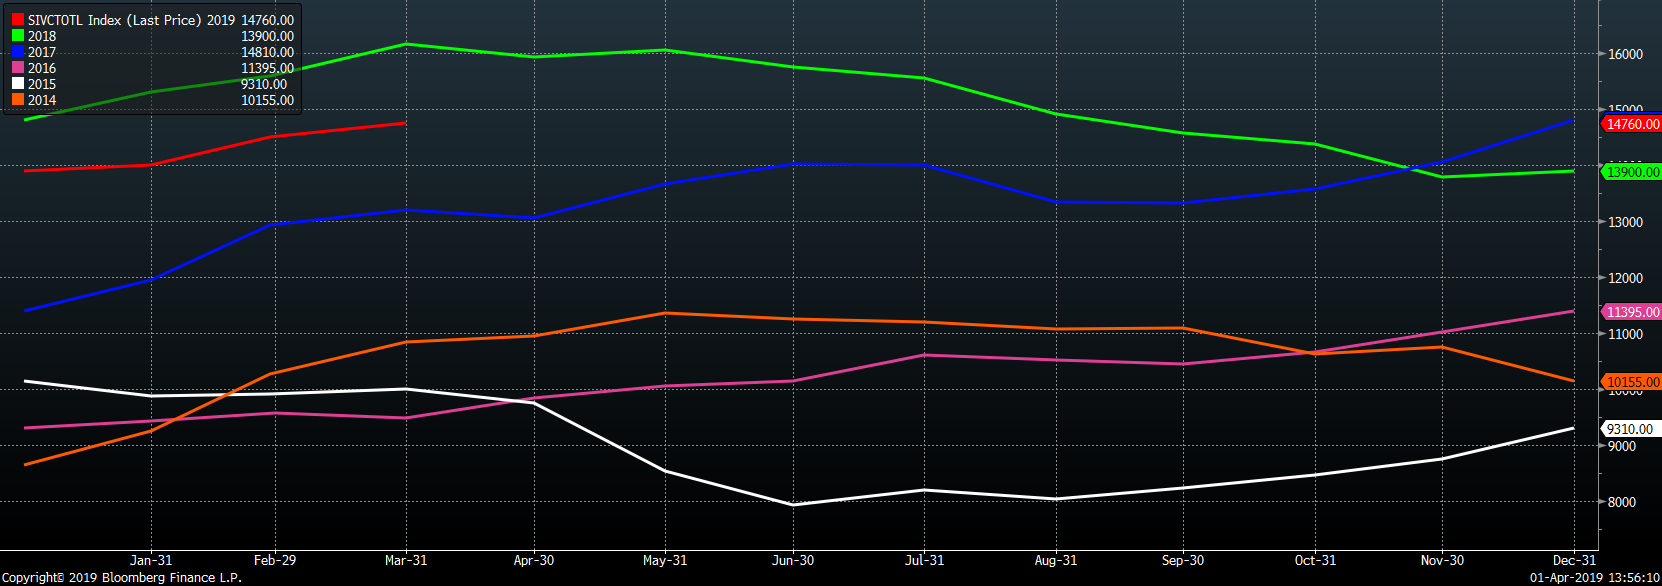Select the SIVCTOTL Index legend title
The width and height of the screenshot is (1662, 586).
(116, 20)
